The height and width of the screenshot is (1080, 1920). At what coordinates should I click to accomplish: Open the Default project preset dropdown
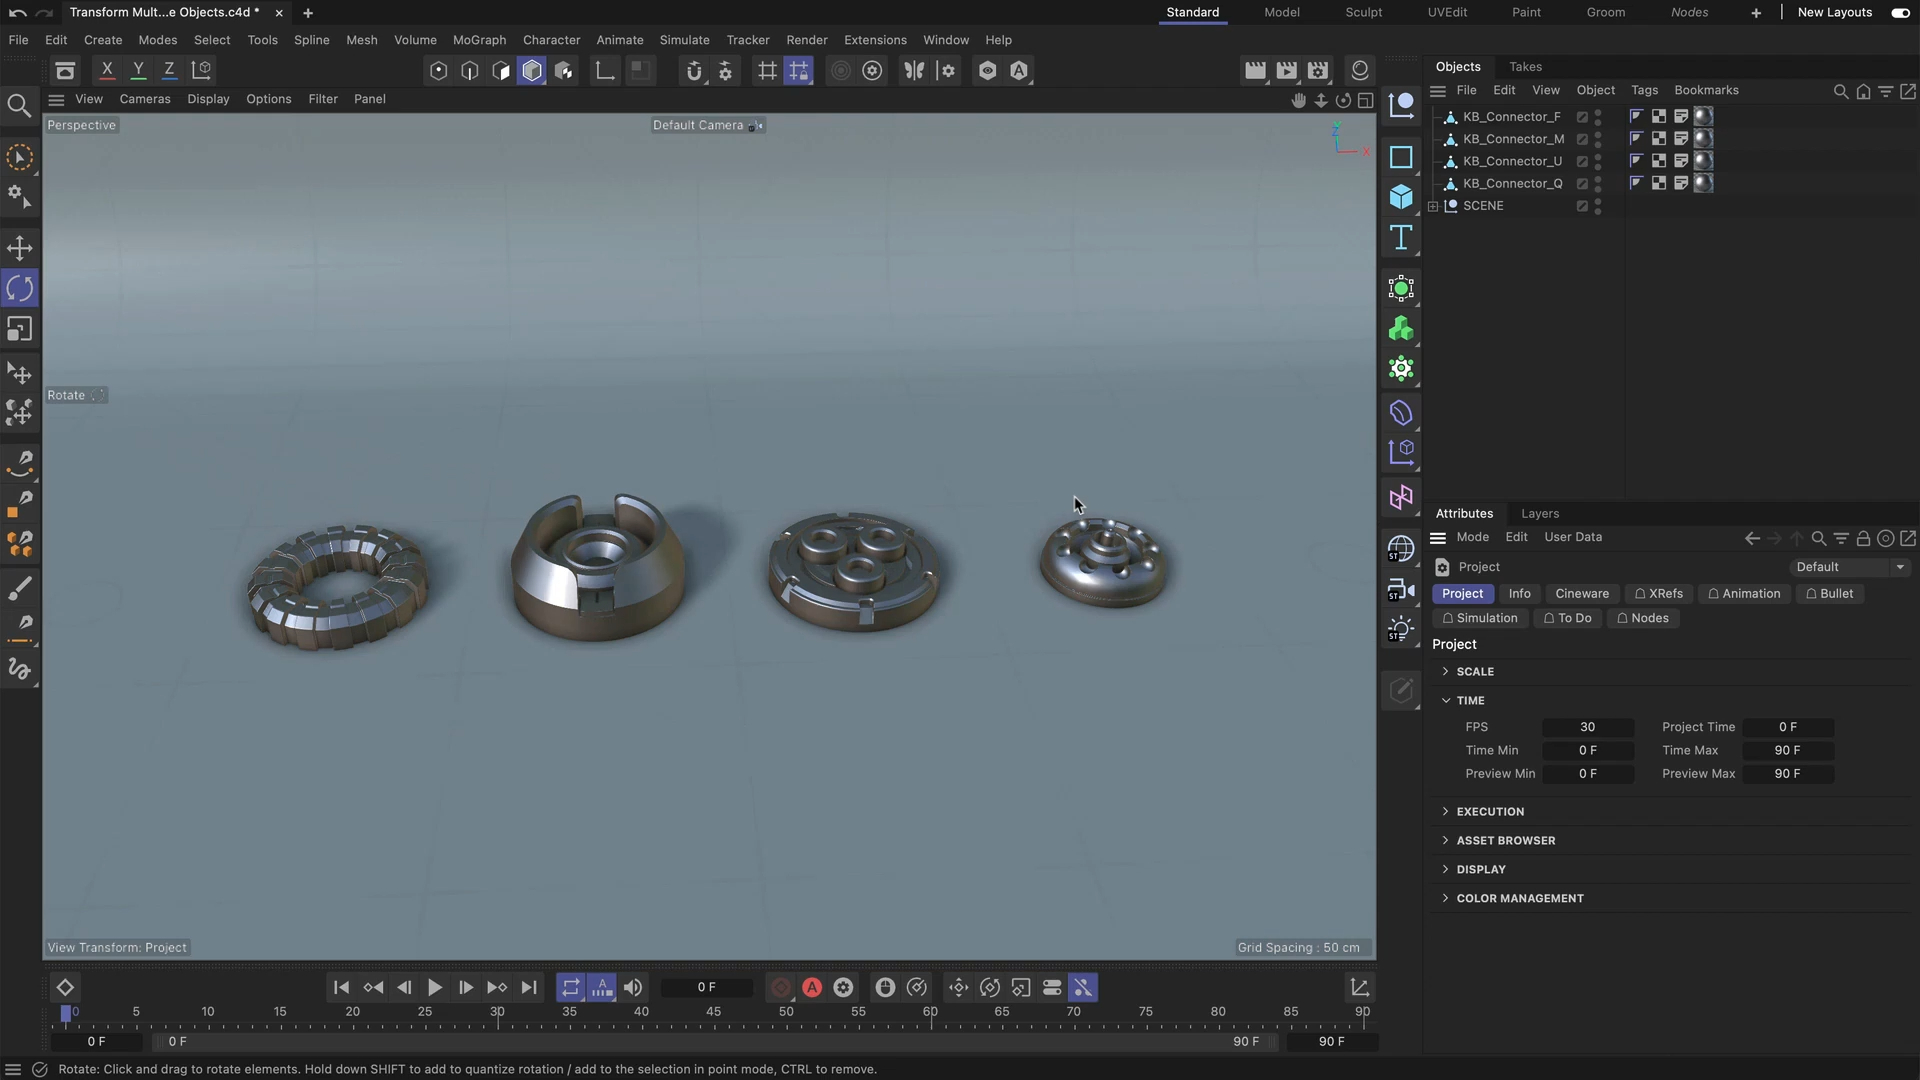click(x=1849, y=567)
